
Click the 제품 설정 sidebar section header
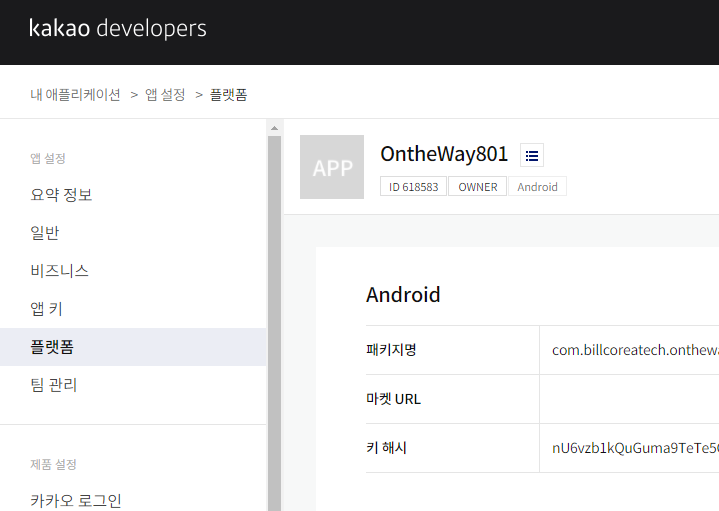pos(53,465)
